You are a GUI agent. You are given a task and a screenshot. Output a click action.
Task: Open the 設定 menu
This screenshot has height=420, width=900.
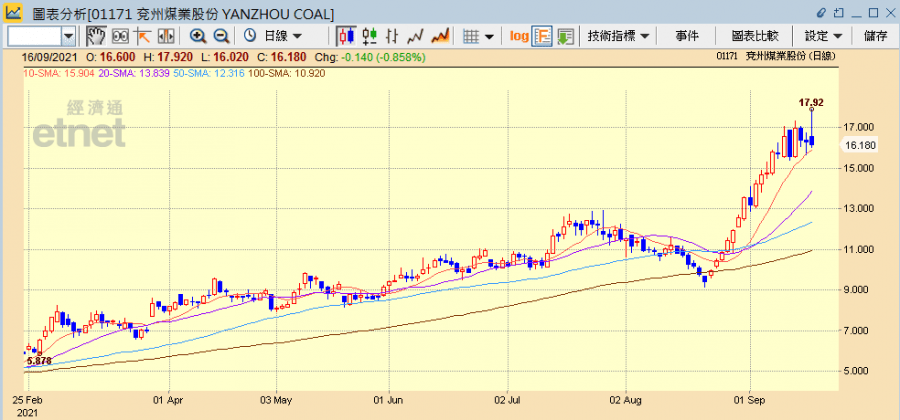coord(824,35)
